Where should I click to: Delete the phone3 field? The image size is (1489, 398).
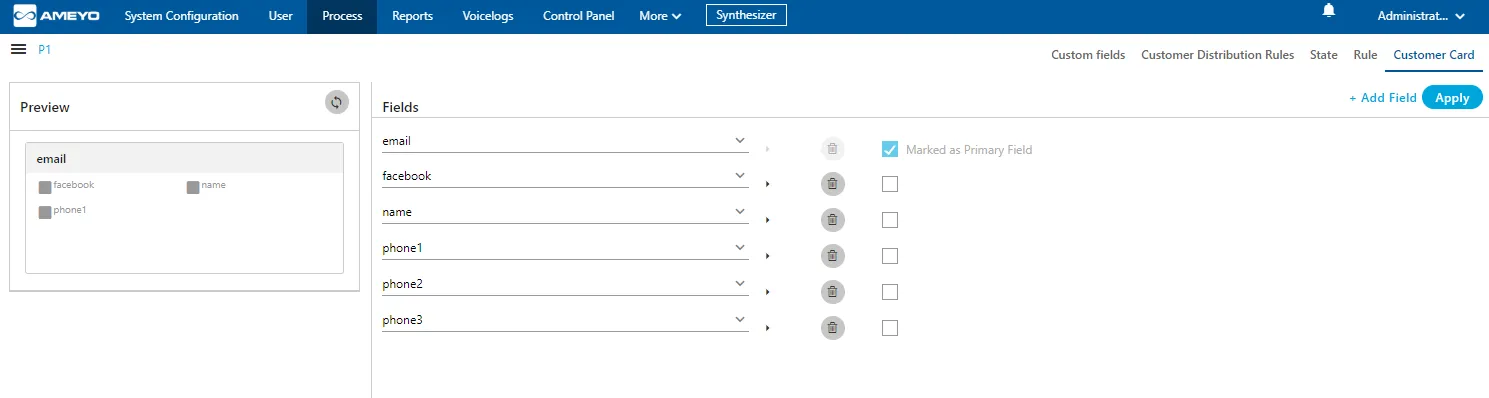click(x=833, y=328)
